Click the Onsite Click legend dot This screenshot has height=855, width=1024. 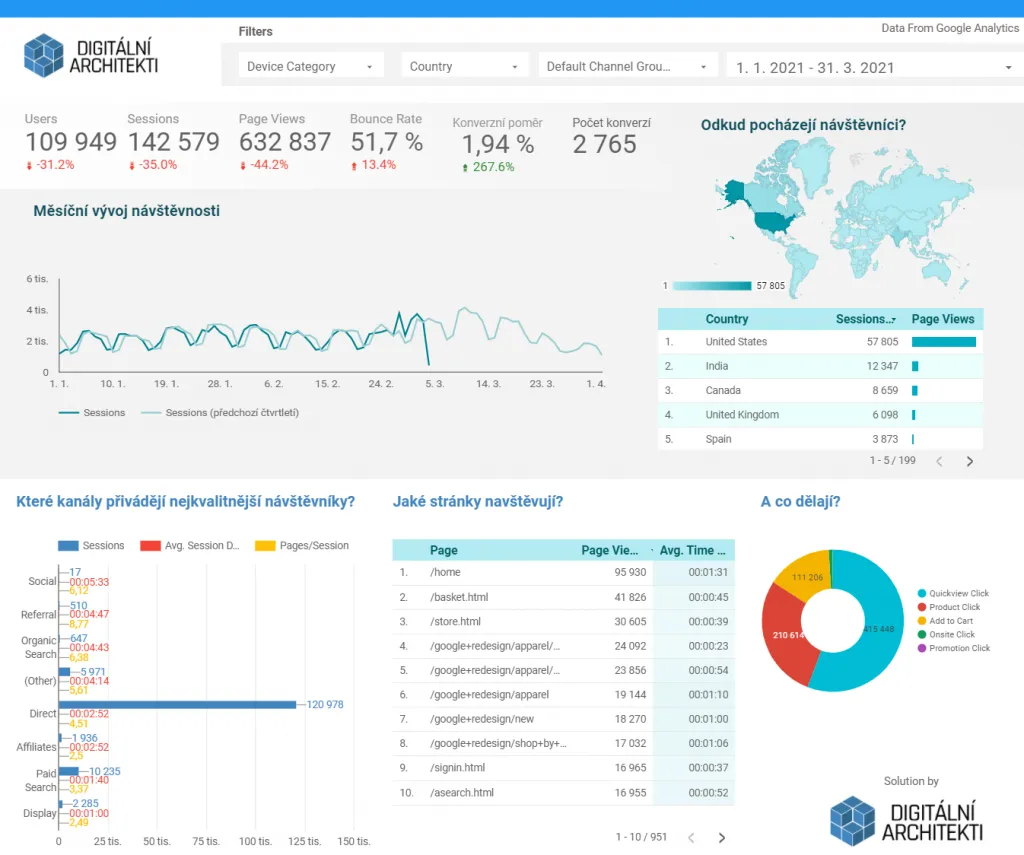pos(922,634)
